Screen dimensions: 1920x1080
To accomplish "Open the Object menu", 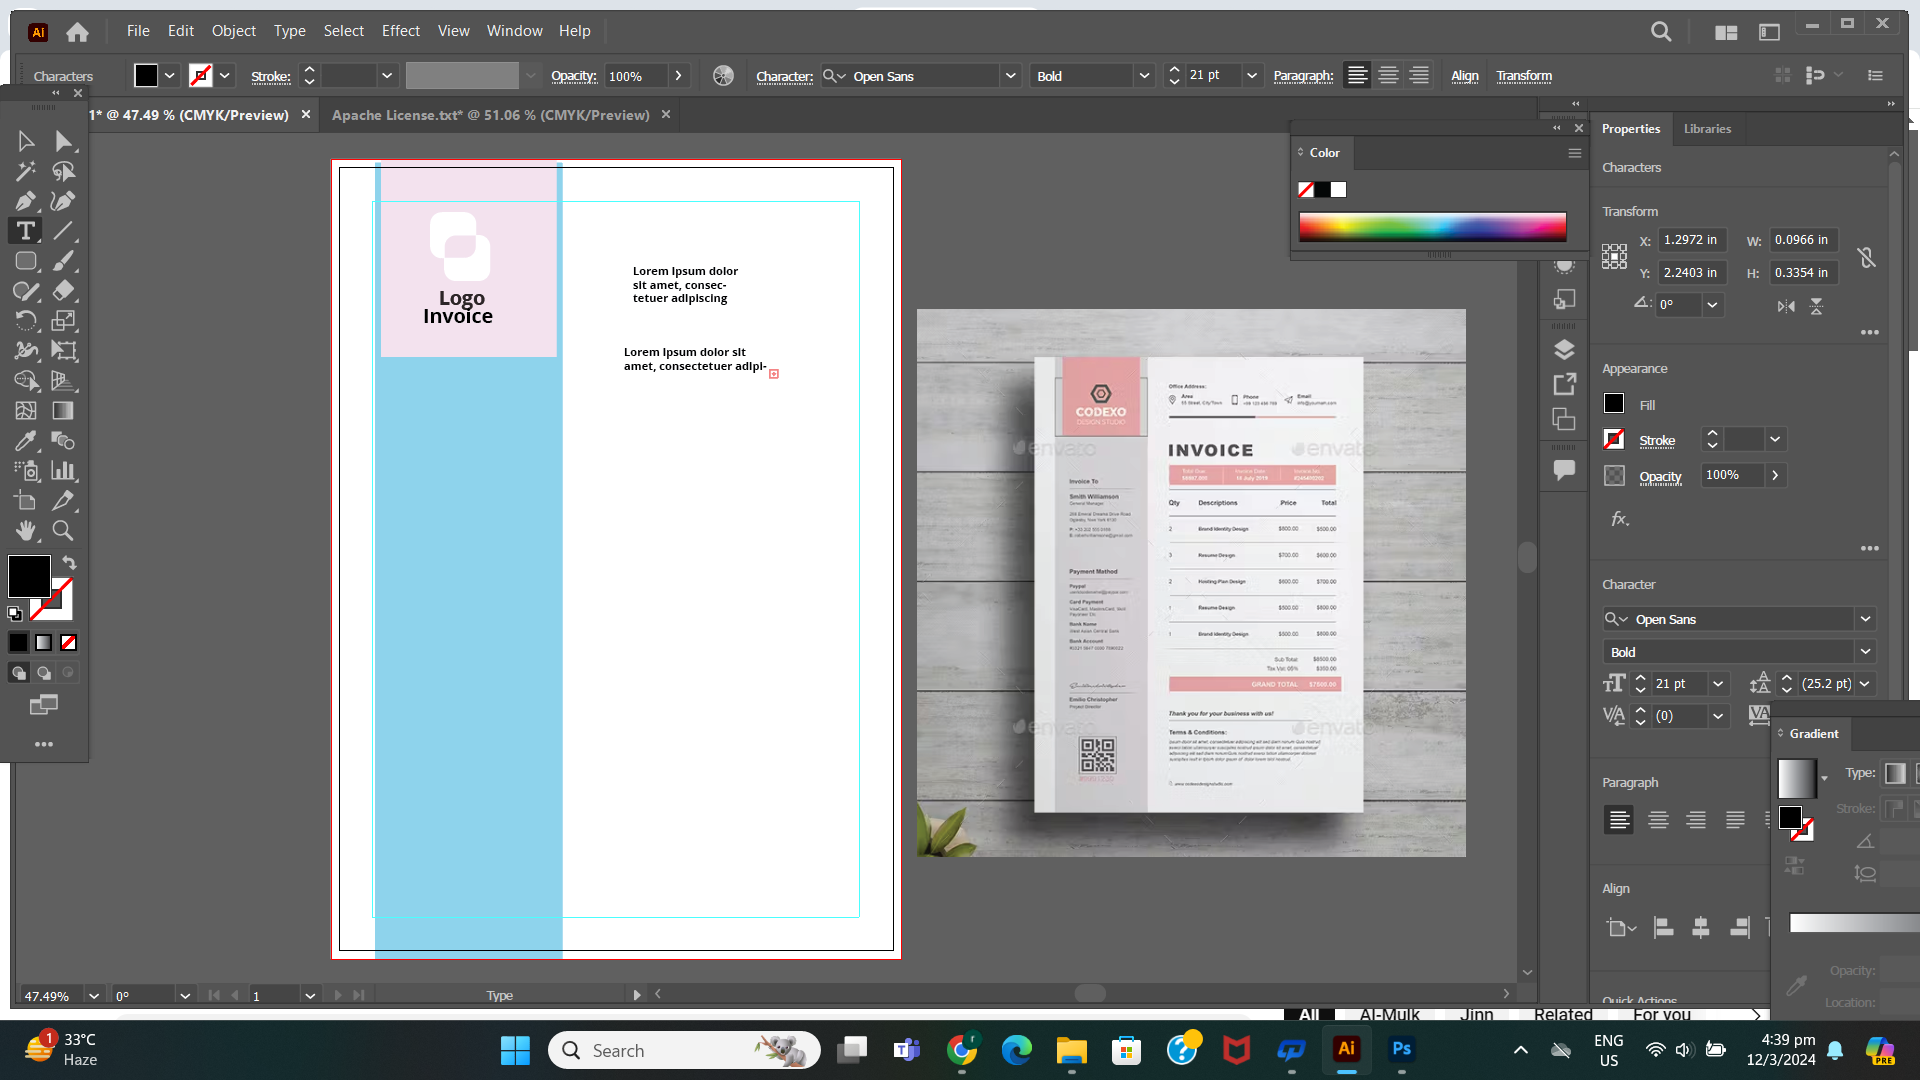I will 233,31.
